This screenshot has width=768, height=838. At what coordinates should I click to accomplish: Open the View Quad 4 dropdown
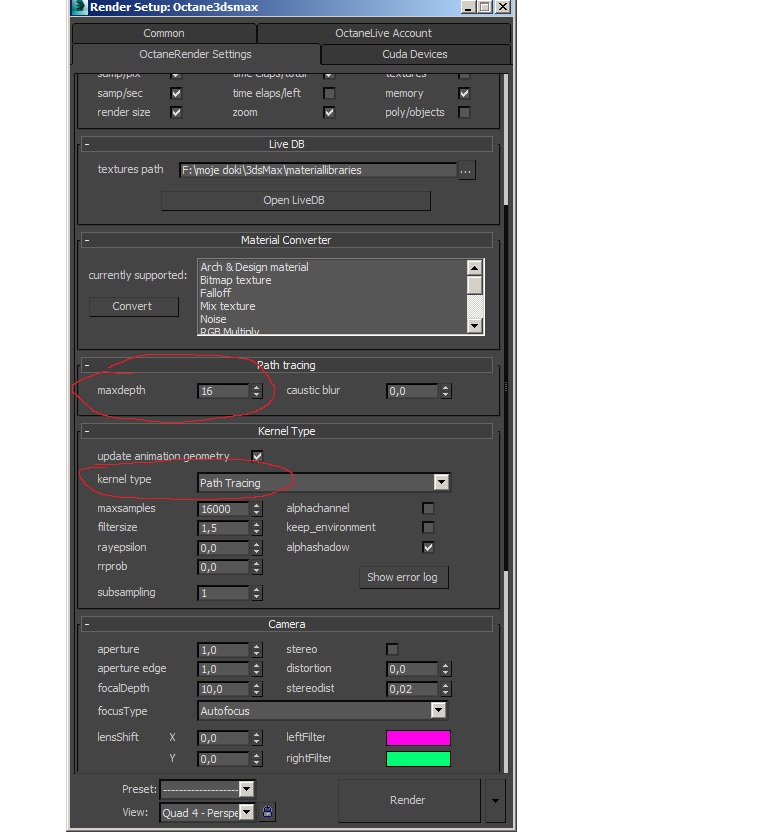click(x=246, y=812)
